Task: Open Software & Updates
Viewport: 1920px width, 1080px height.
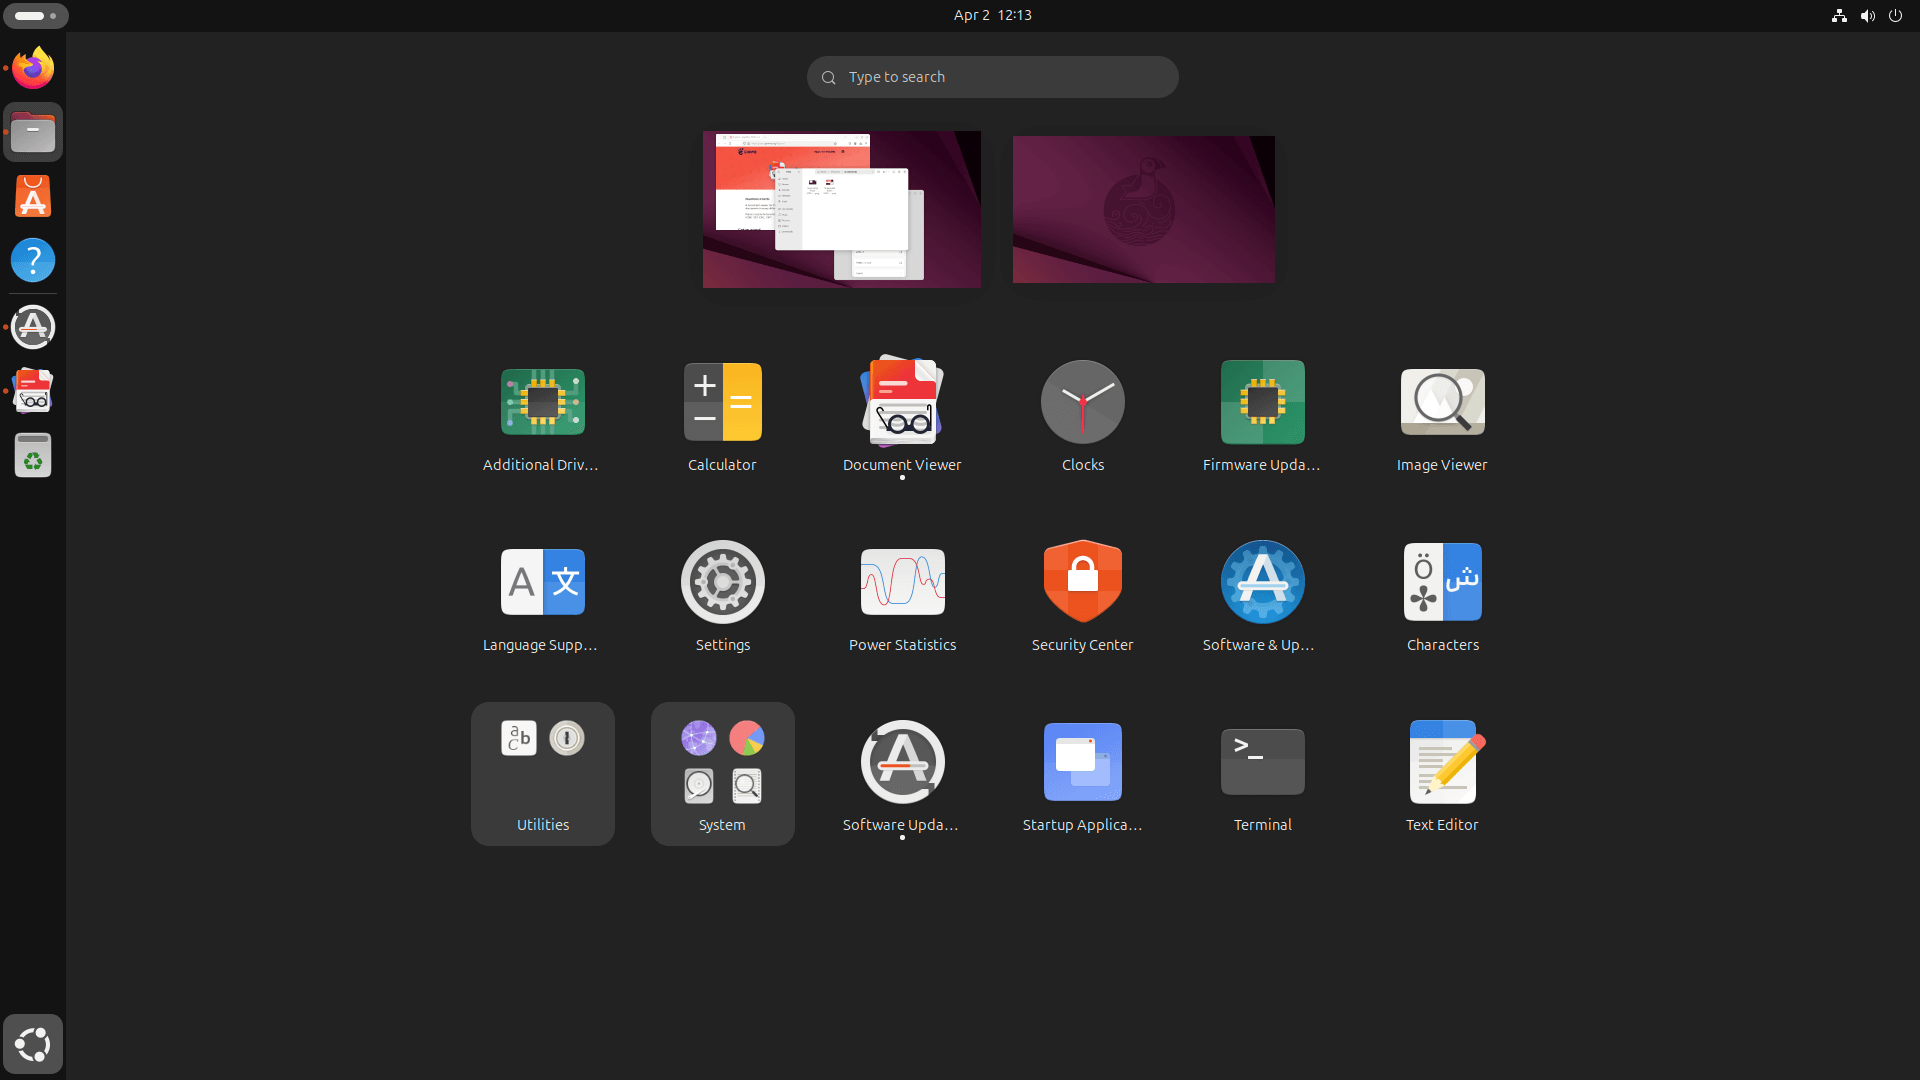Action: pyautogui.click(x=1262, y=581)
